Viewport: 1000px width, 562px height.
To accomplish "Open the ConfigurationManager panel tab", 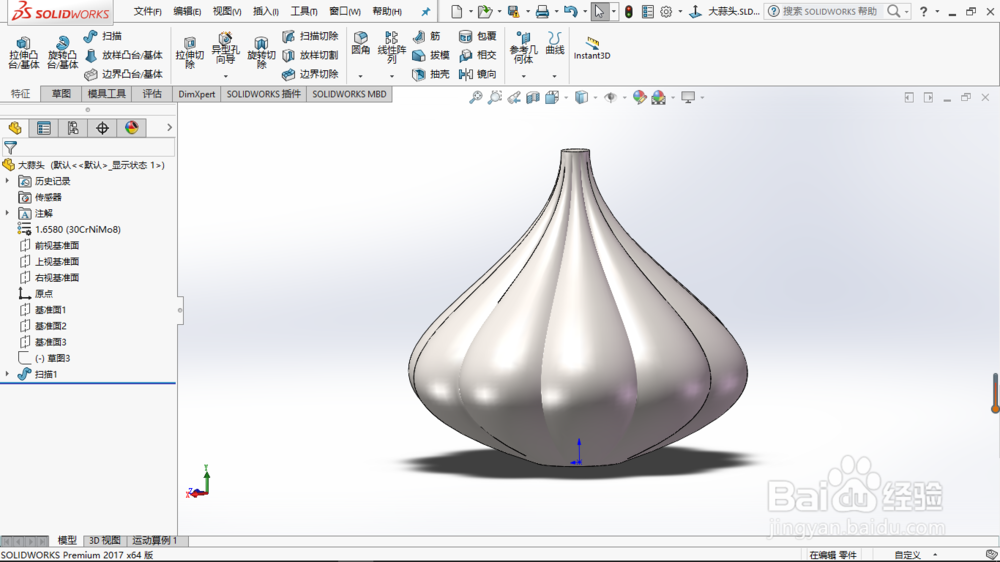I will point(73,128).
